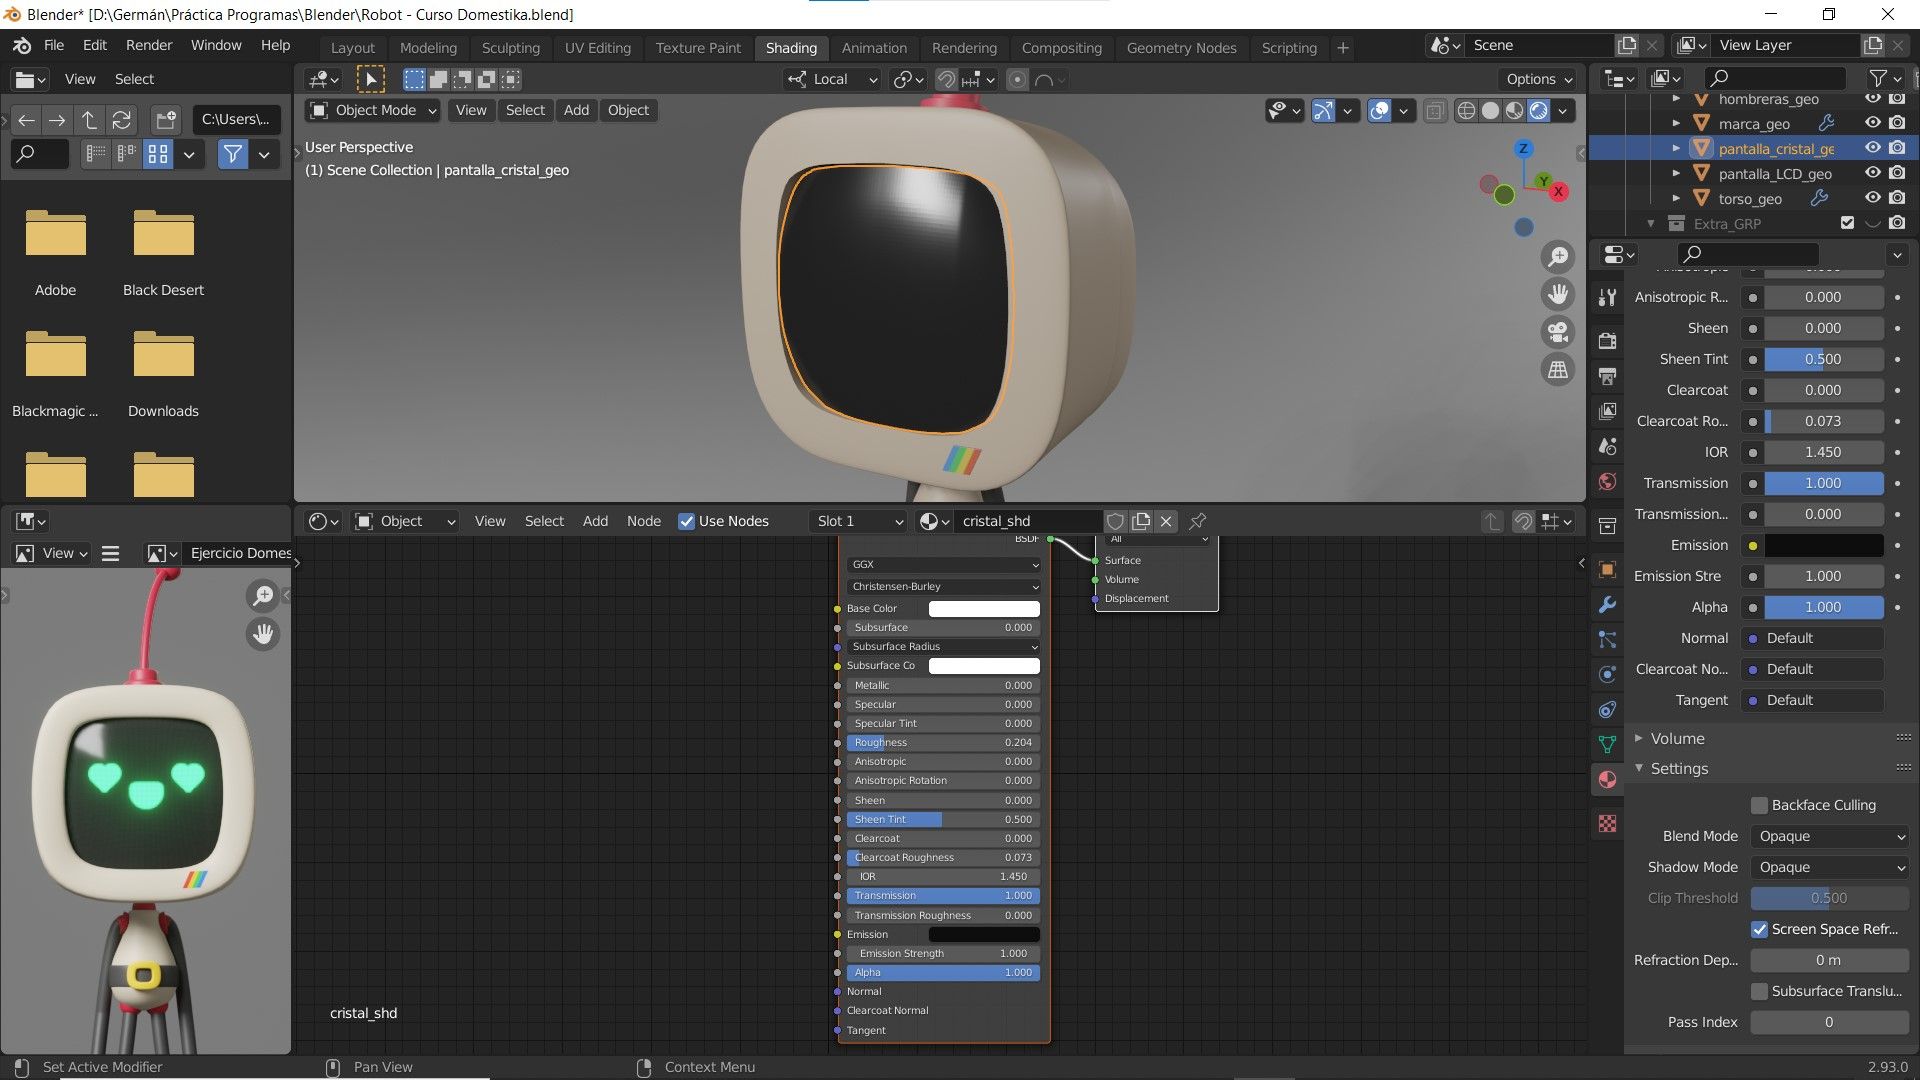Open Blend Mode Opaque dropdown
This screenshot has height=1080, width=1920.
click(1830, 836)
